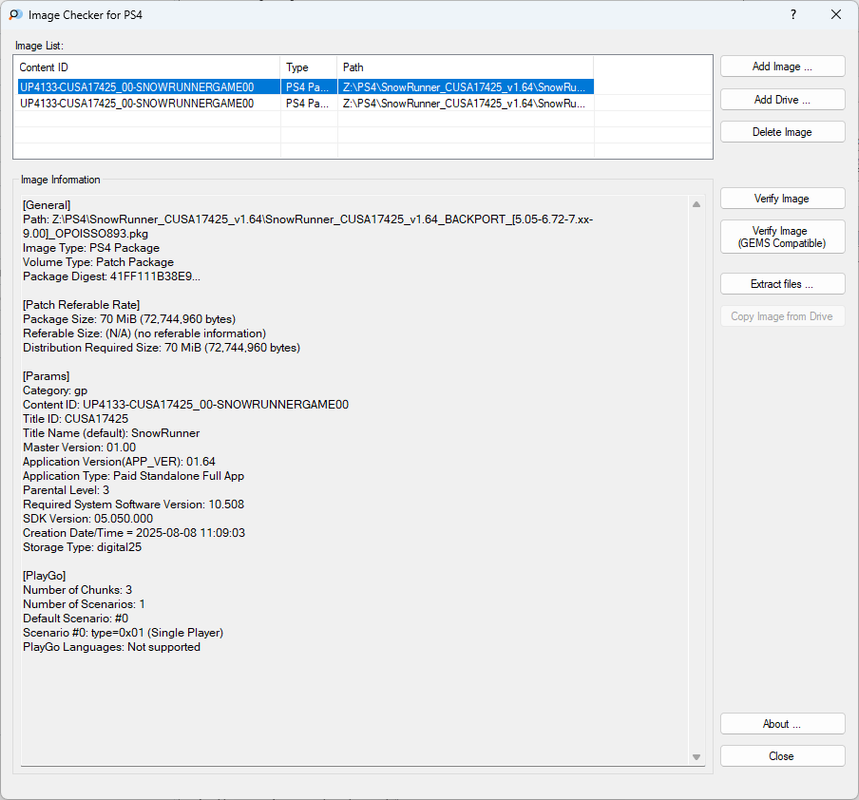Delete the selected image with Delete Image
The width and height of the screenshot is (859, 800).
(782, 132)
